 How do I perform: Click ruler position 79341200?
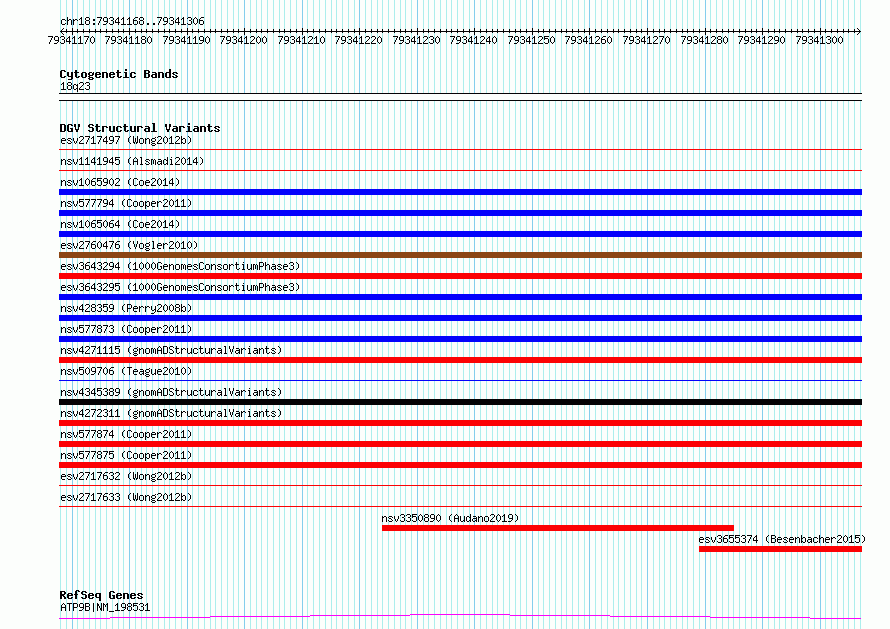[x=244, y=40]
